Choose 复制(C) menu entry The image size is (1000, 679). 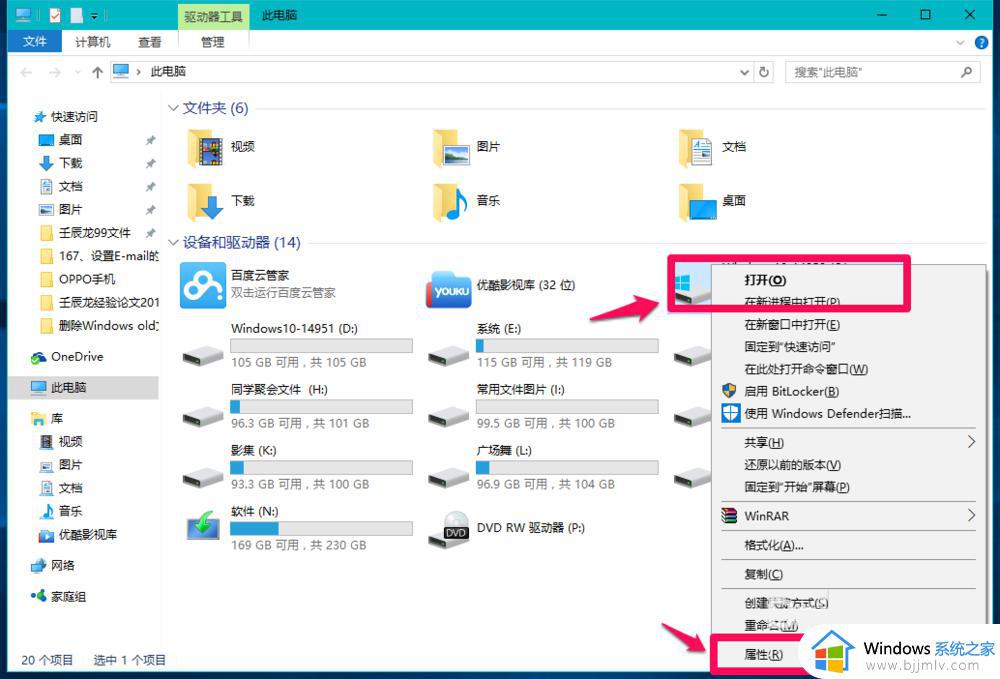763,574
